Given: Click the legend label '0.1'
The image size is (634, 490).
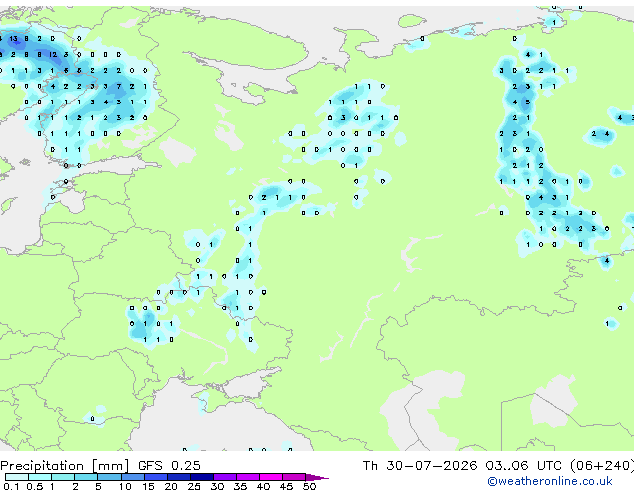Looking at the screenshot, I should coord(11,486).
